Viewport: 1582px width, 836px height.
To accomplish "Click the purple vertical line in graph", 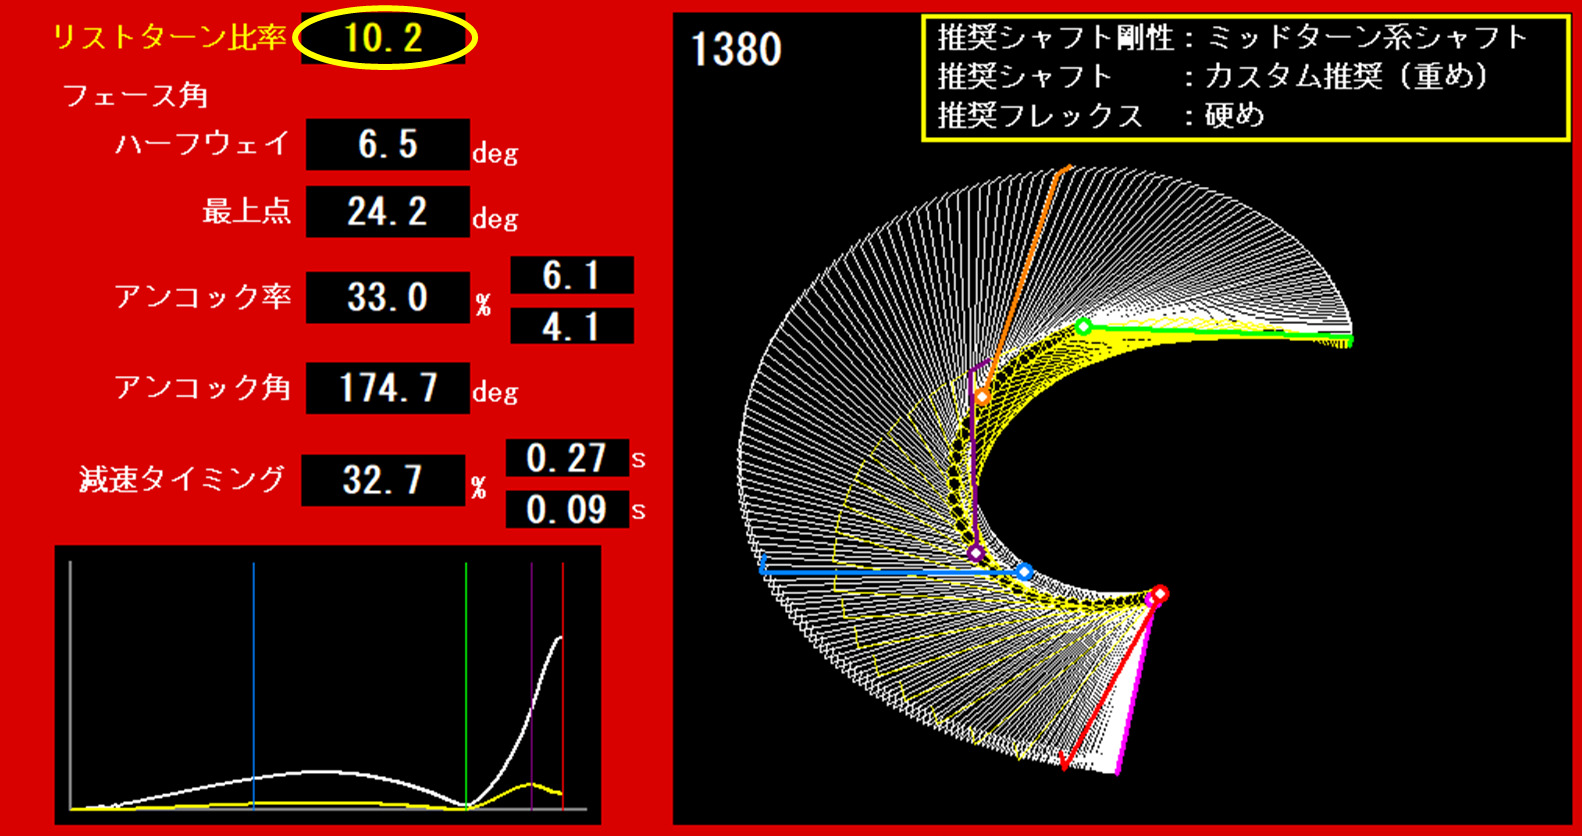I will (532, 685).
